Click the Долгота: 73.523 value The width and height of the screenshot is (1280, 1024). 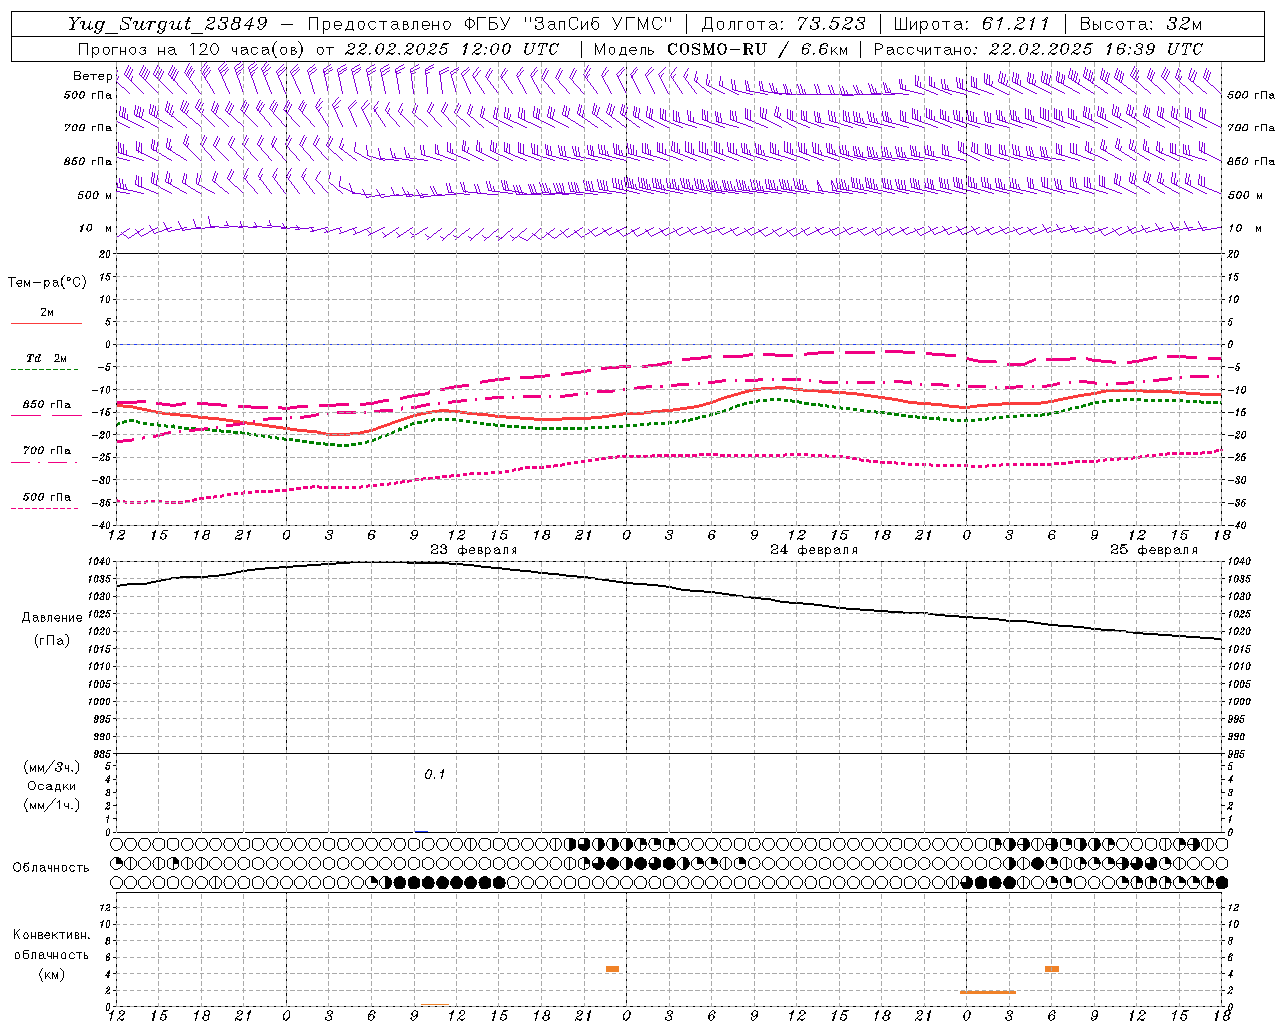coord(784,24)
